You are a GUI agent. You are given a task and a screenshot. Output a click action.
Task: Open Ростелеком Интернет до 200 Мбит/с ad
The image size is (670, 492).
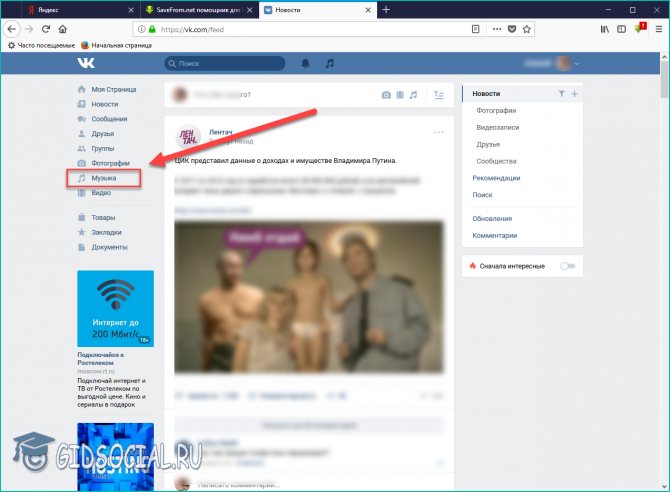pos(115,308)
